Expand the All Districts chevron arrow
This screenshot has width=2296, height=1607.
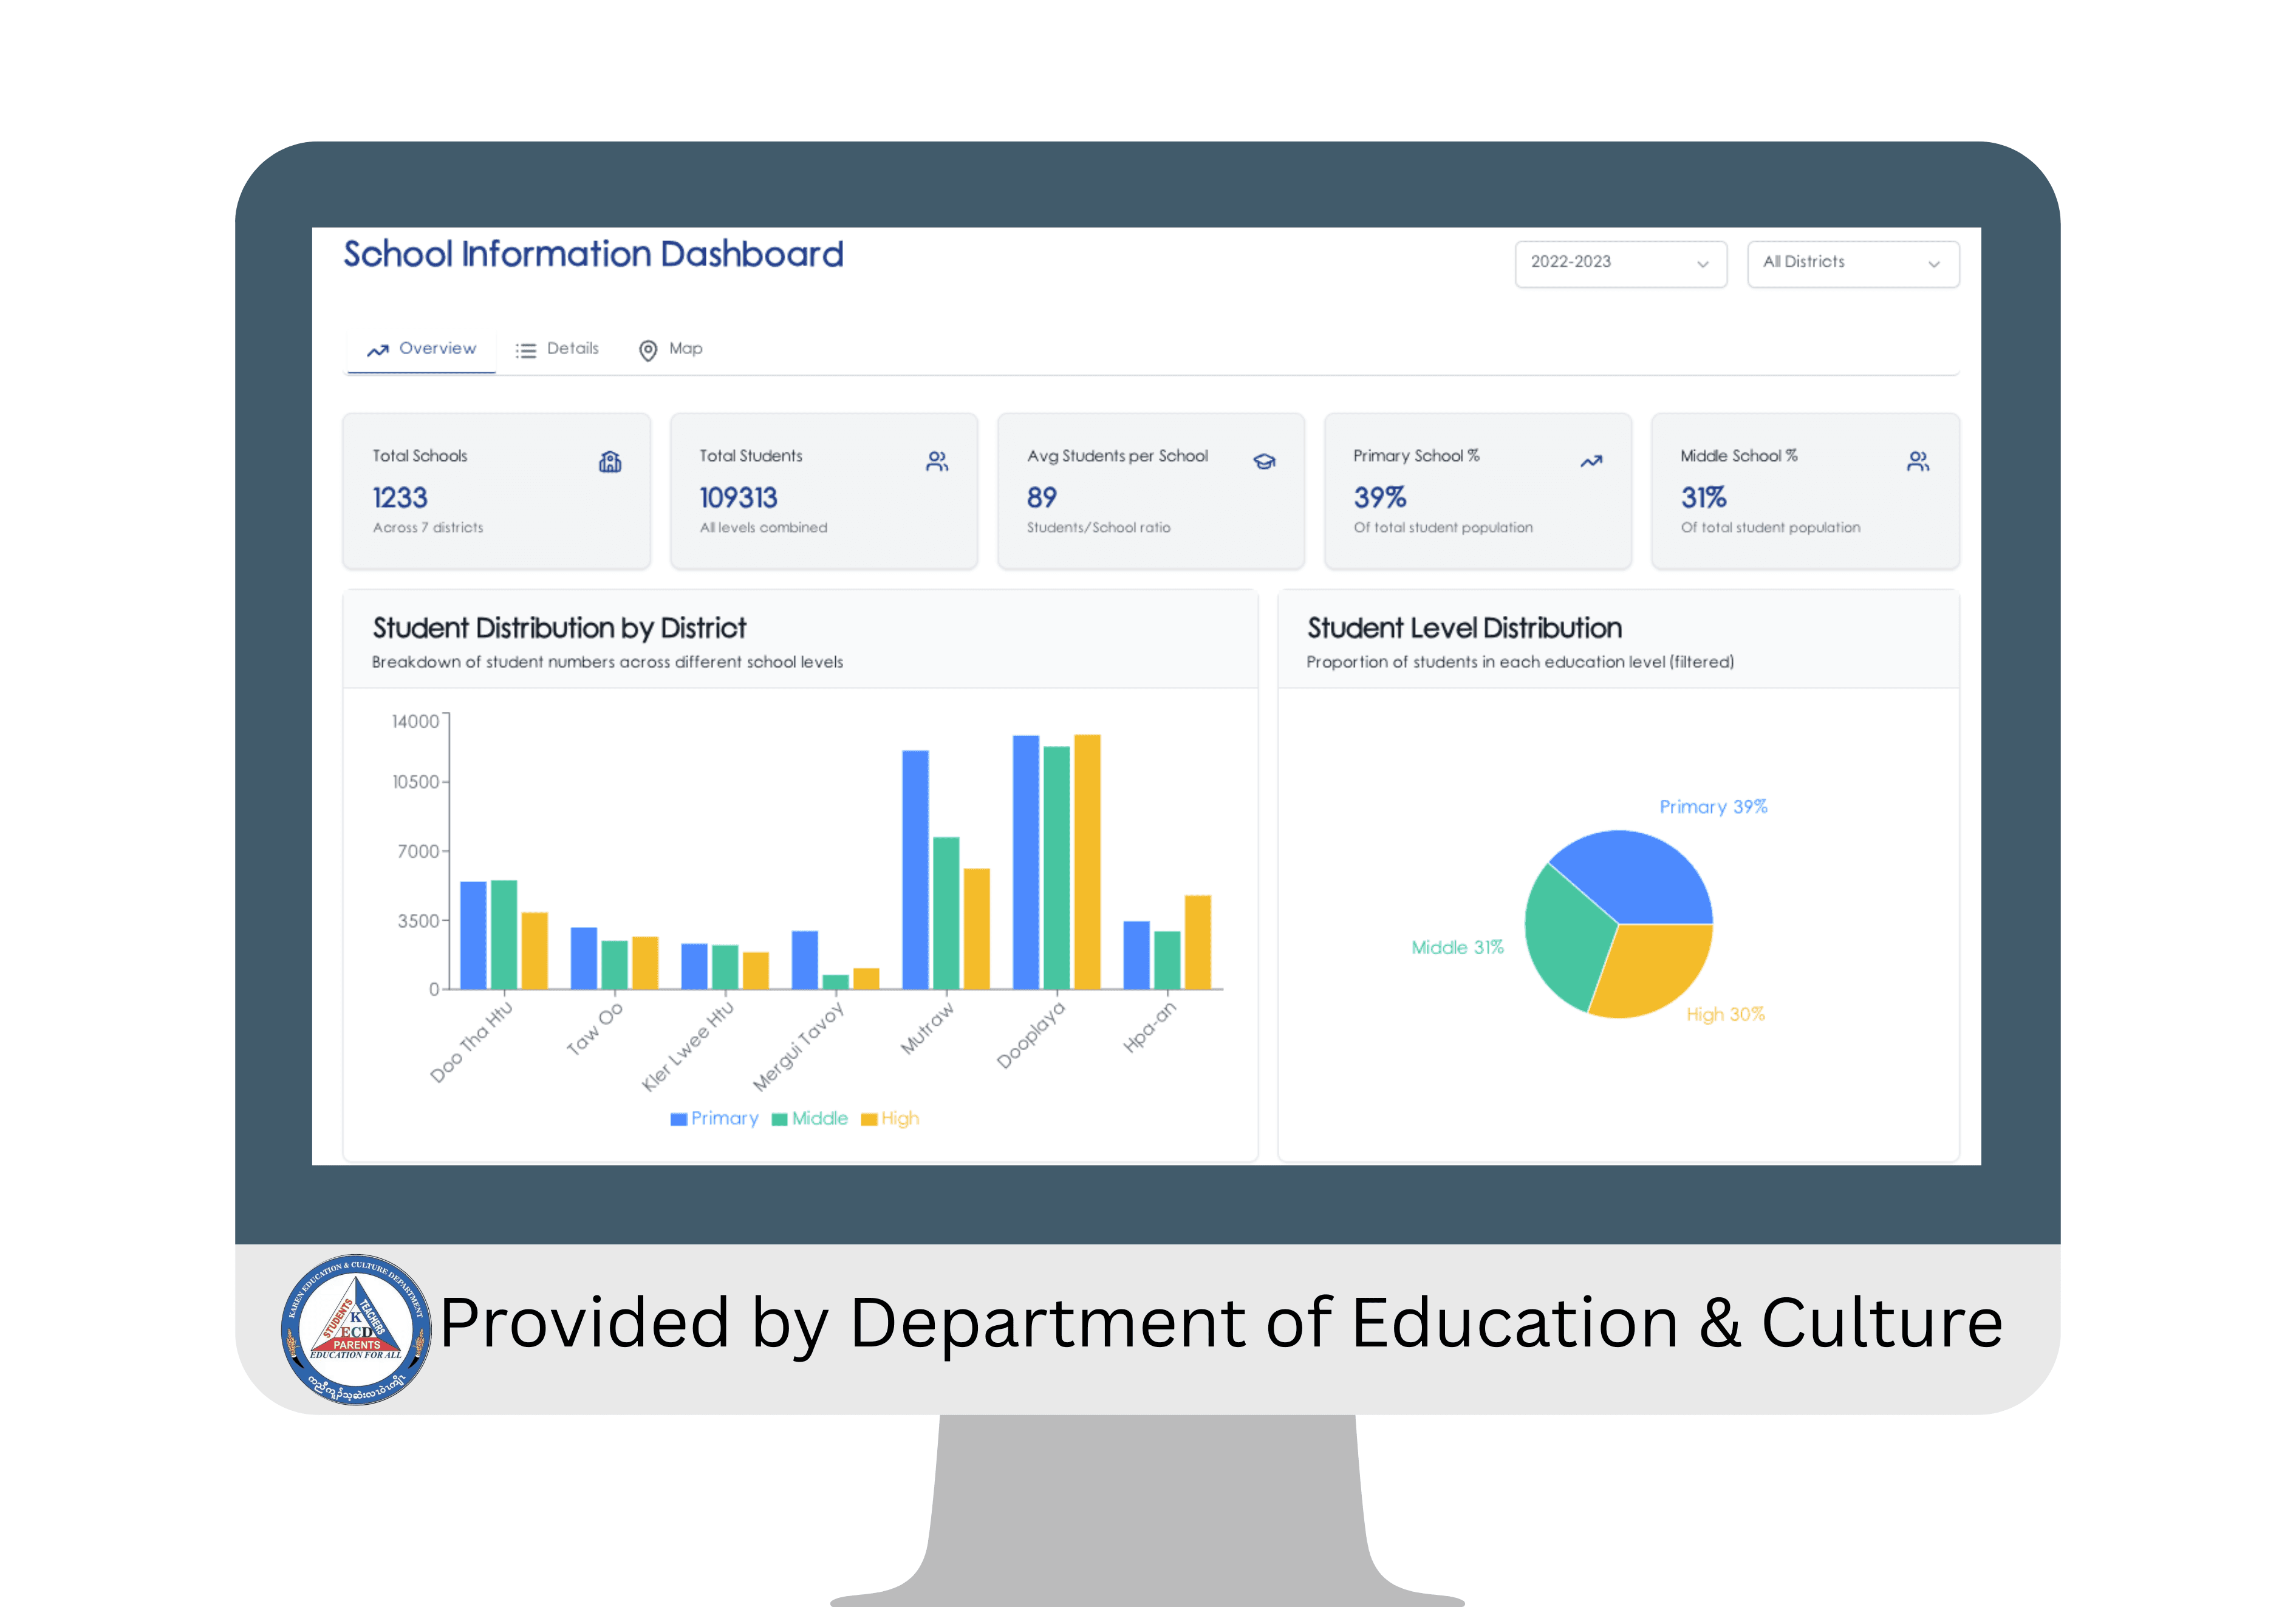click(1933, 264)
